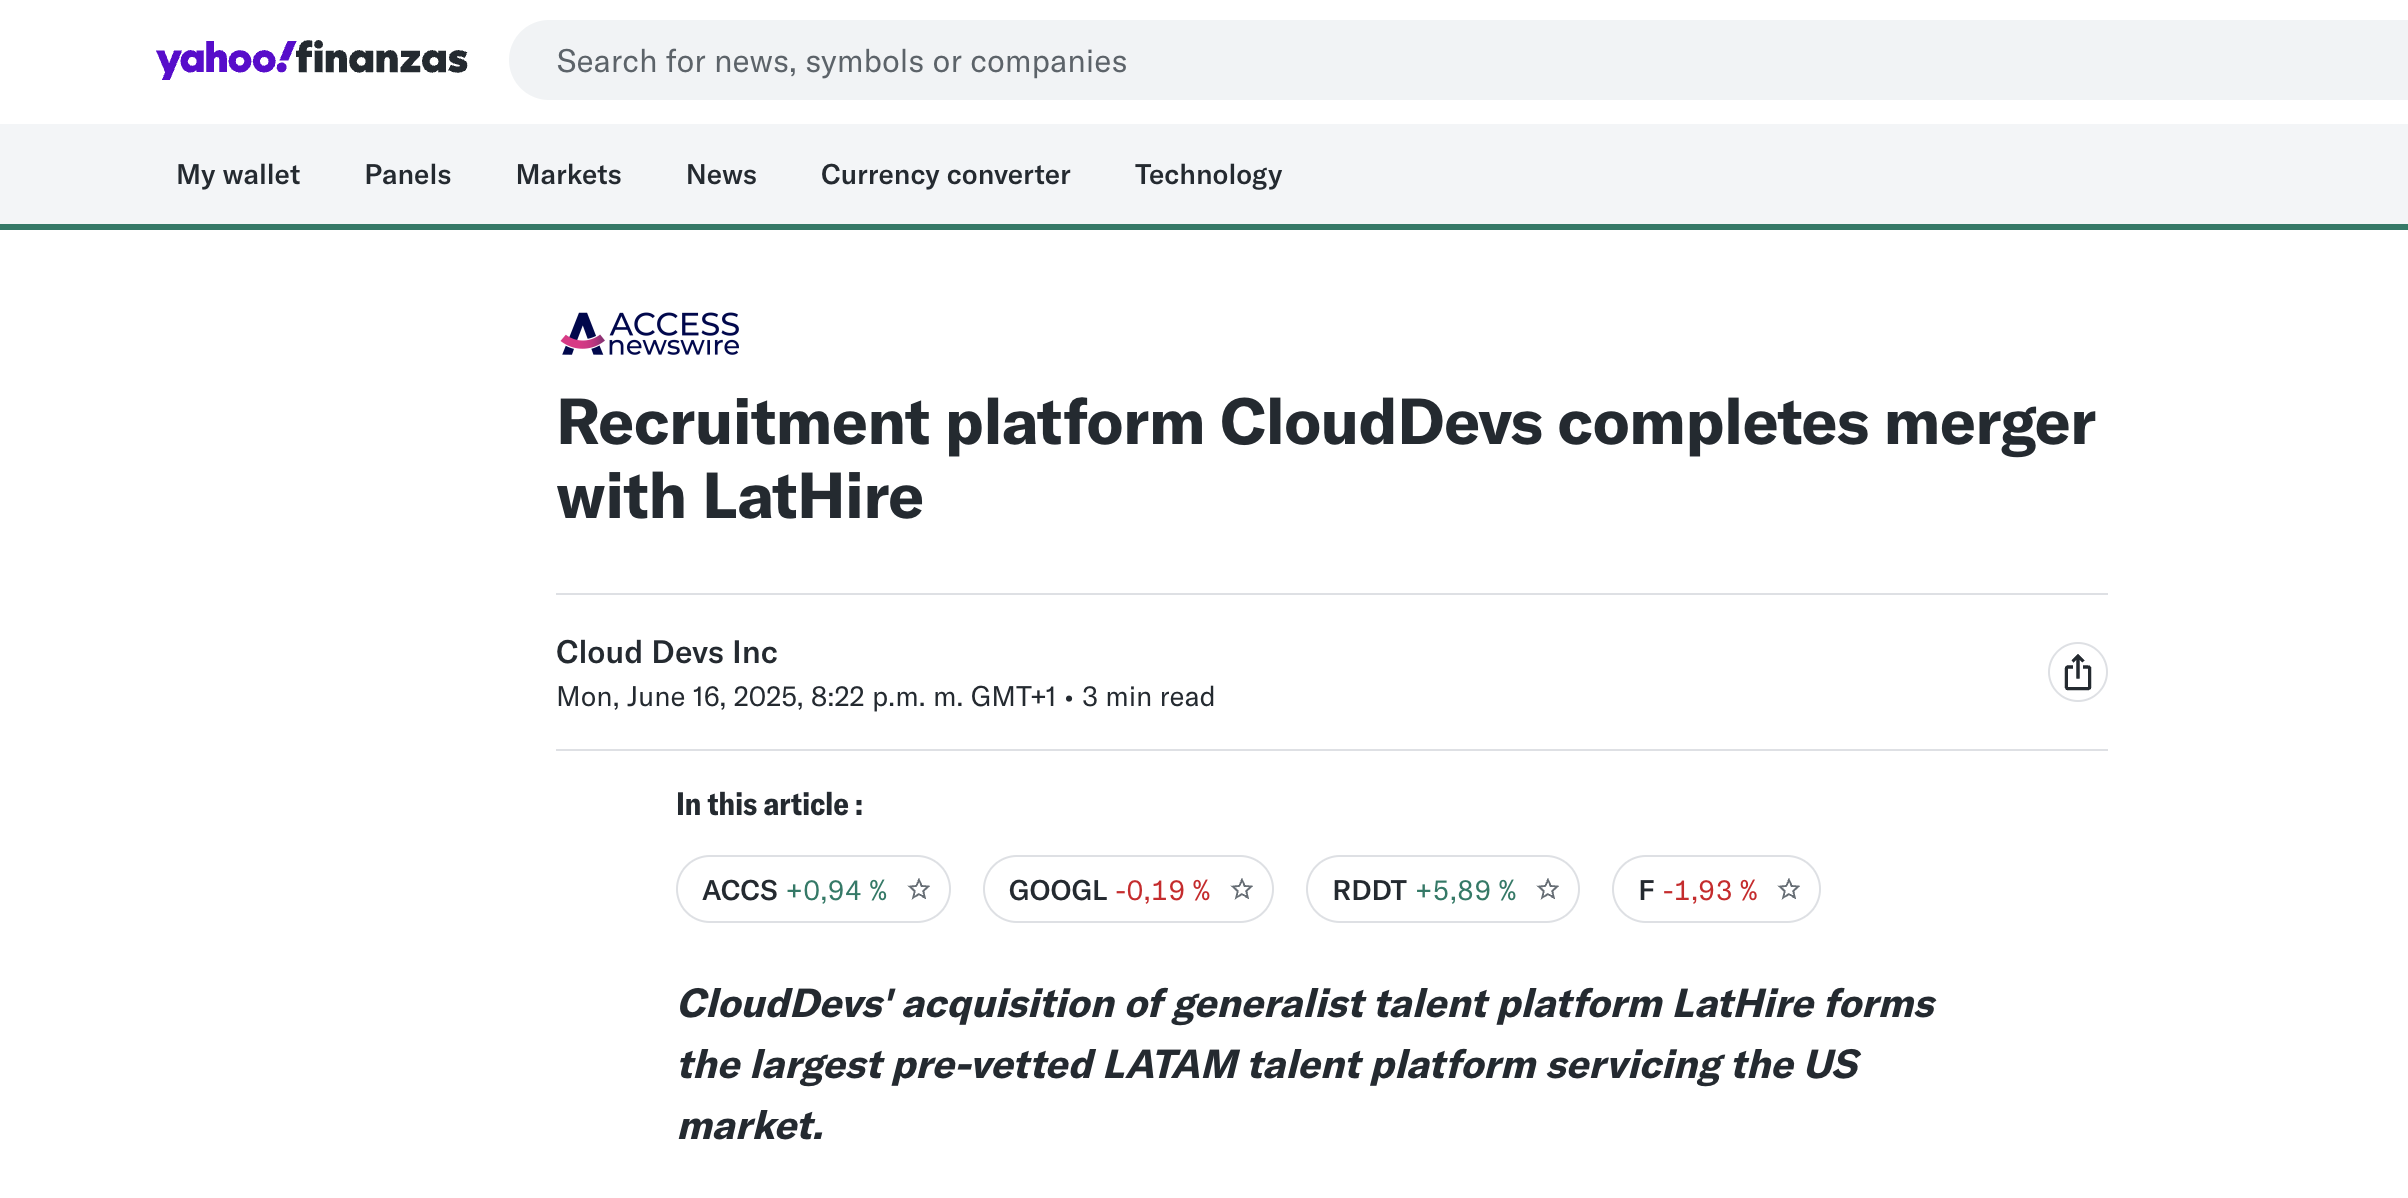
Task: Click the Mon, June 16, 2025 timestamp
Action: pyautogui.click(x=806, y=697)
